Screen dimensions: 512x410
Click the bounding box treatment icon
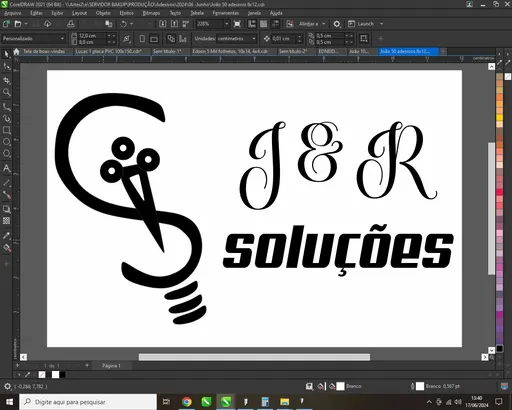coord(364,39)
